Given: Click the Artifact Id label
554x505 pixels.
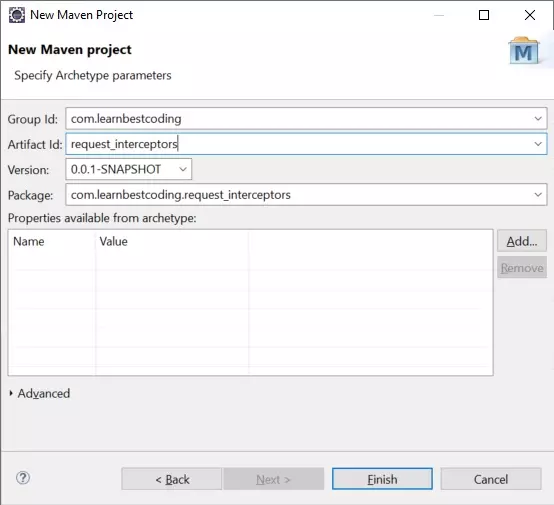Looking at the screenshot, I should coord(35,145).
